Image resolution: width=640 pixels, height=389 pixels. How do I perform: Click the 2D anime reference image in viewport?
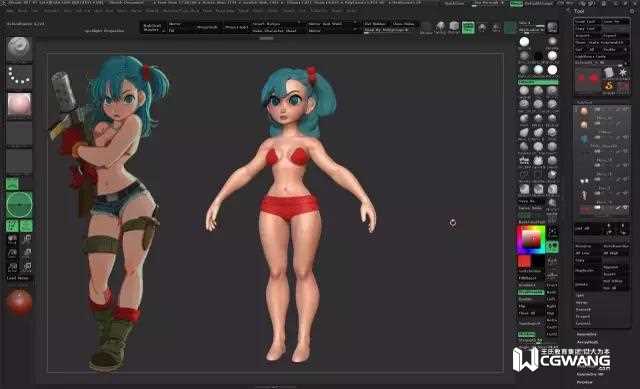click(x=108, y=212)
